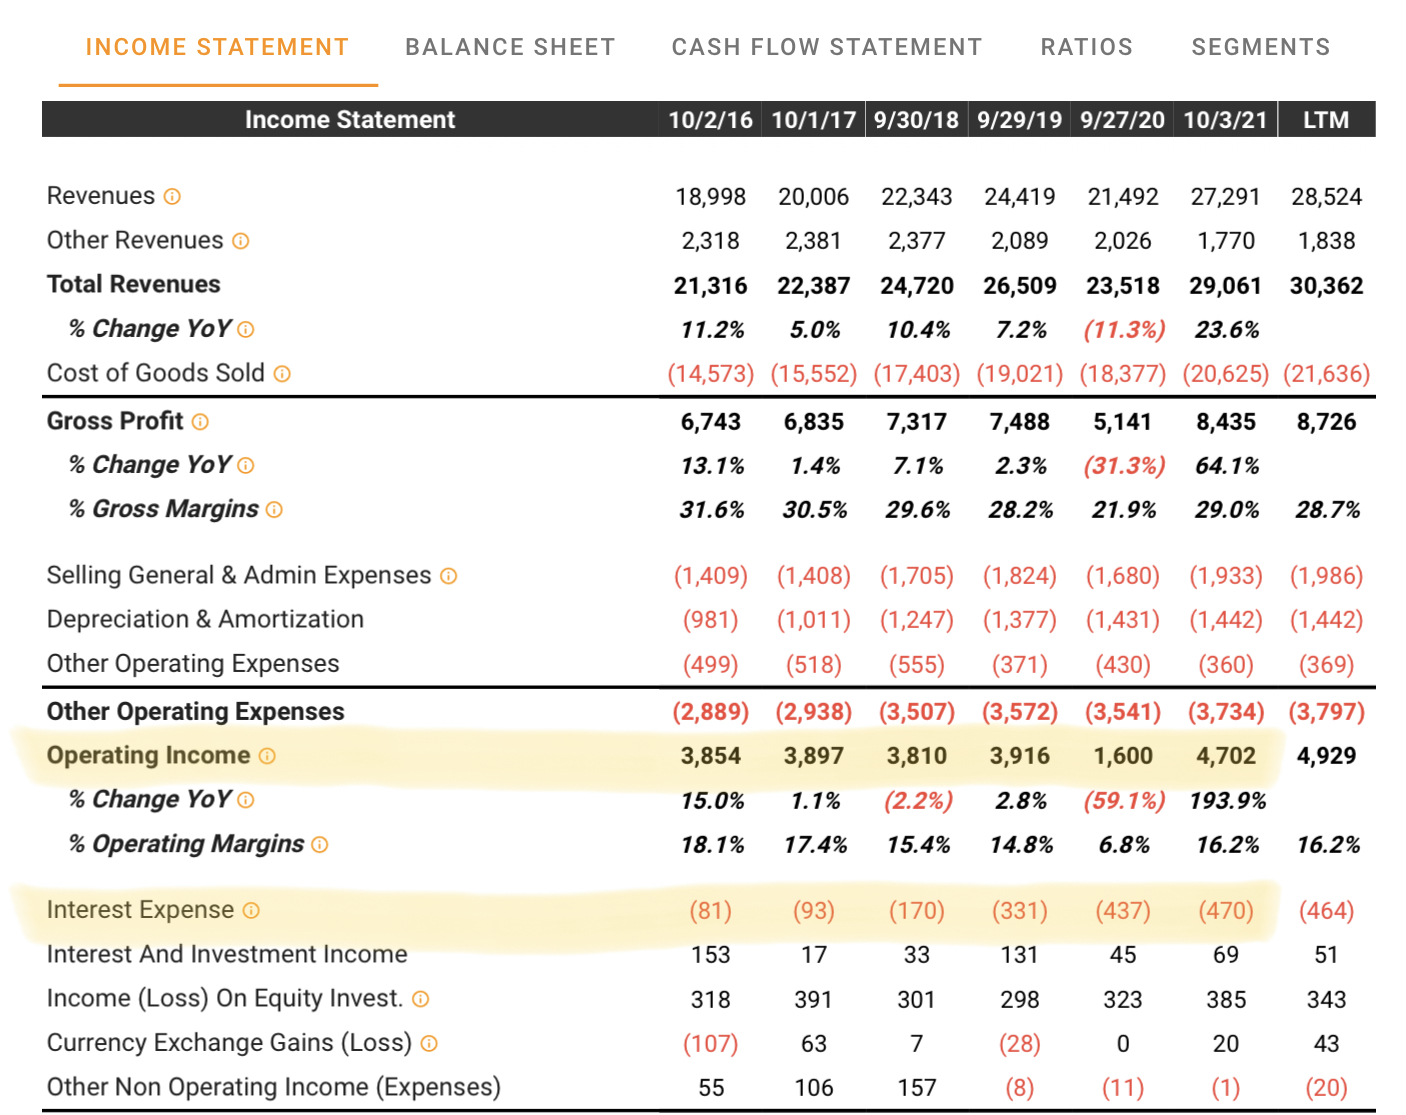This screenshot has height=1115, width=1406.
Task: Open the Segments tab
Action: pyautogui.click(x=1260, y=47)
